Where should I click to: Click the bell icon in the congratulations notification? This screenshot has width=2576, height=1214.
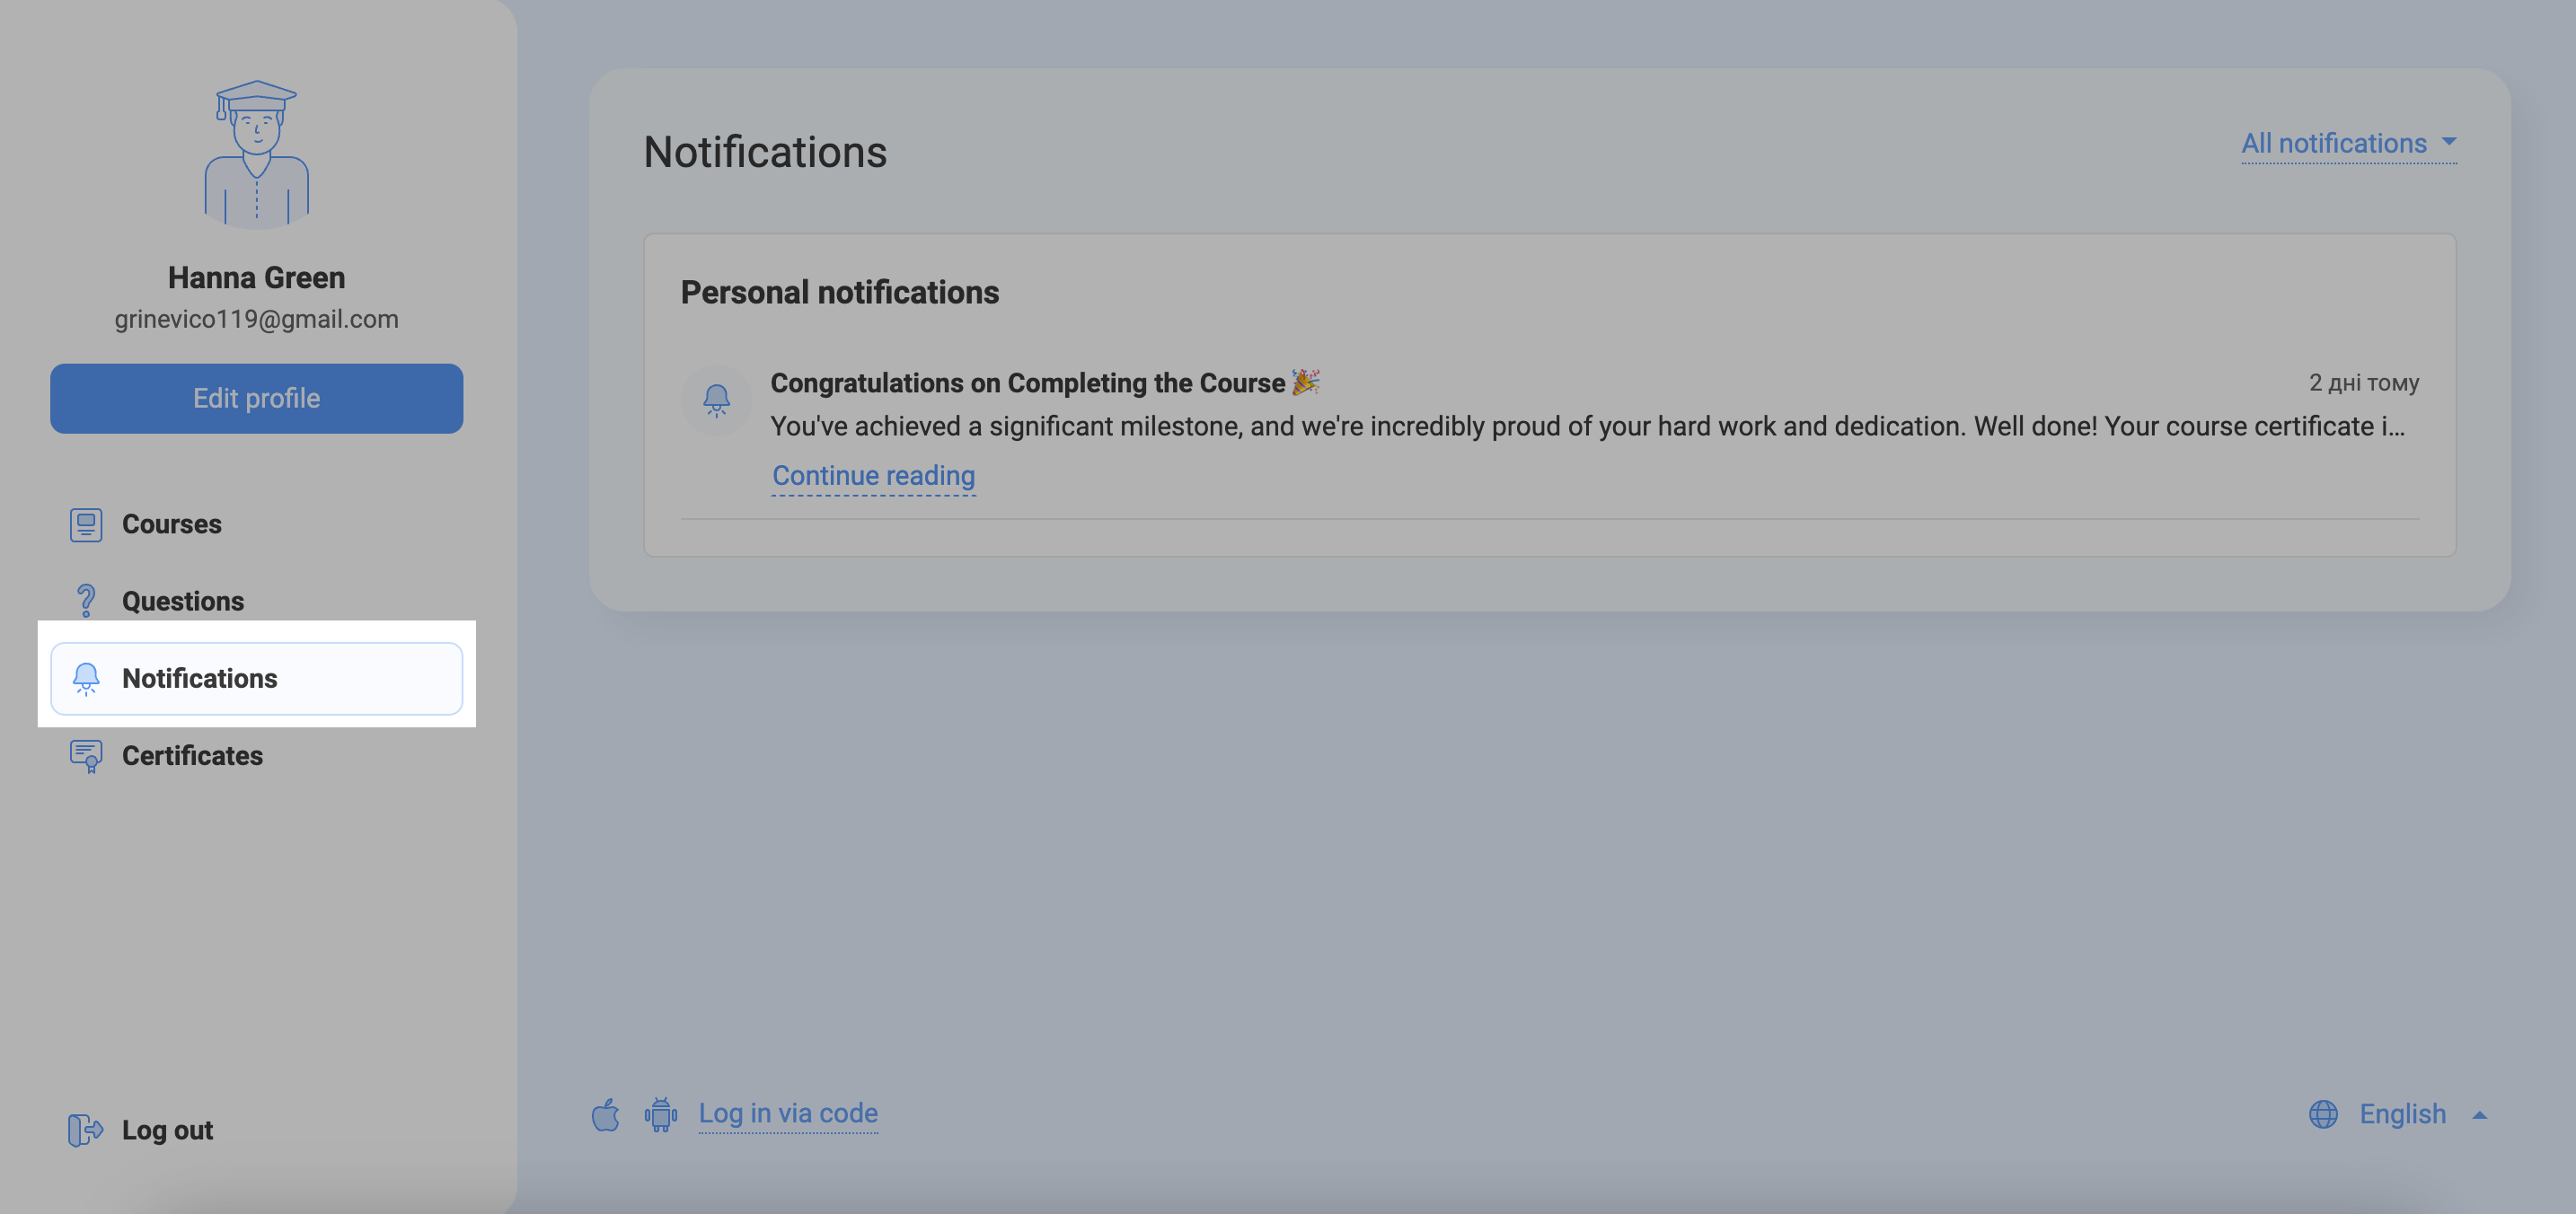(716, 400)
